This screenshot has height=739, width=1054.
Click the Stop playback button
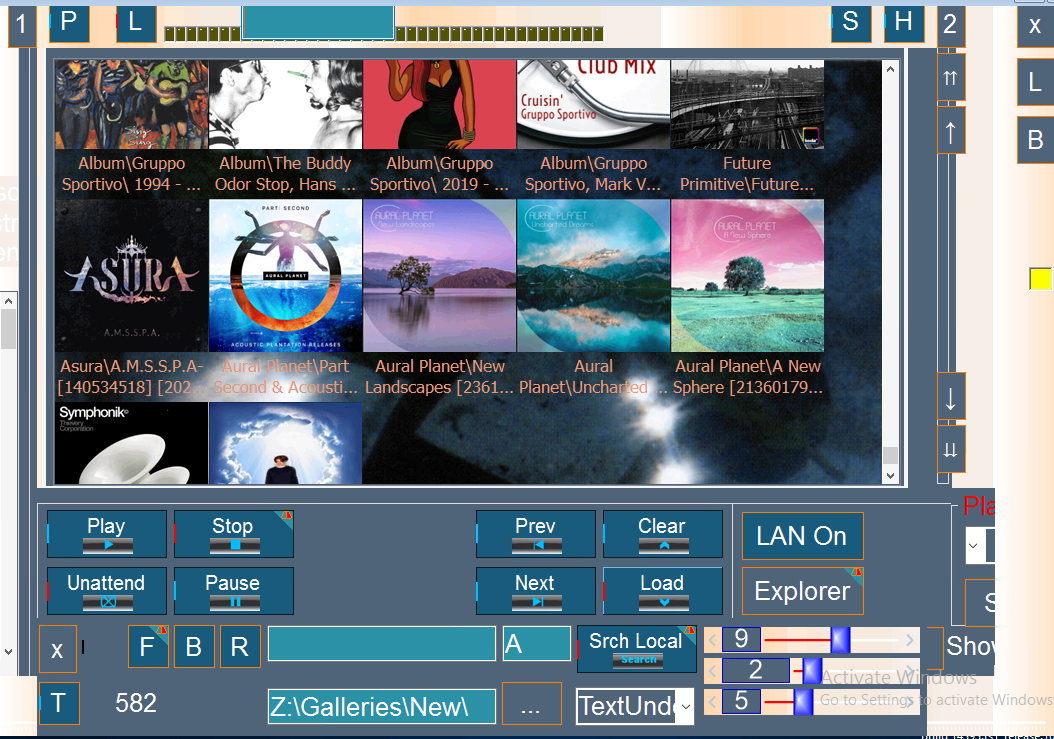[234, 534]
